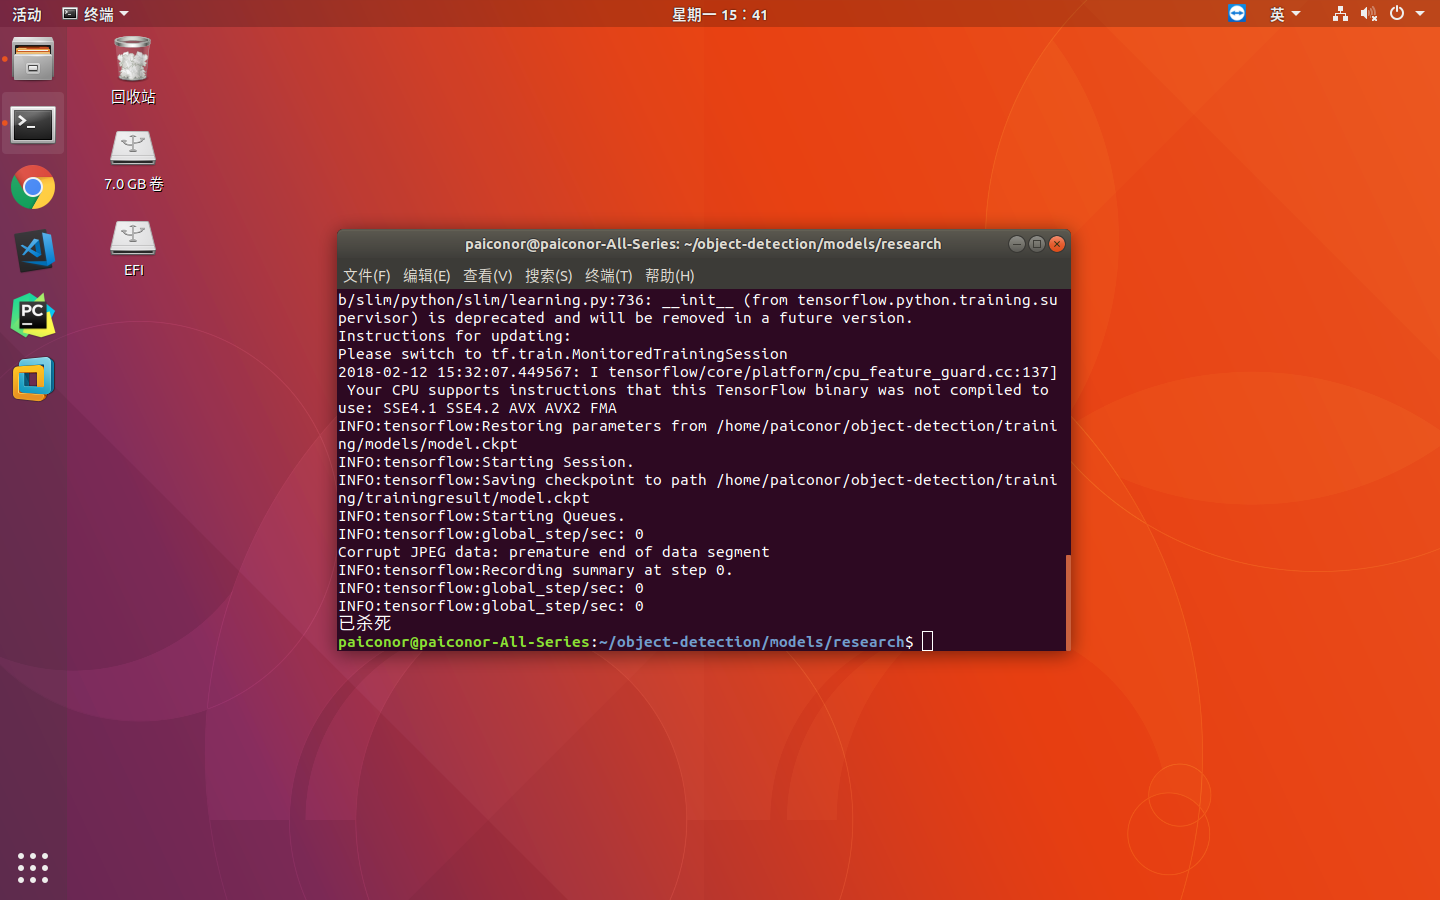Open the 帮助(H) menu
Viewport: 1440px width, 900px height.
click(669, 276)
